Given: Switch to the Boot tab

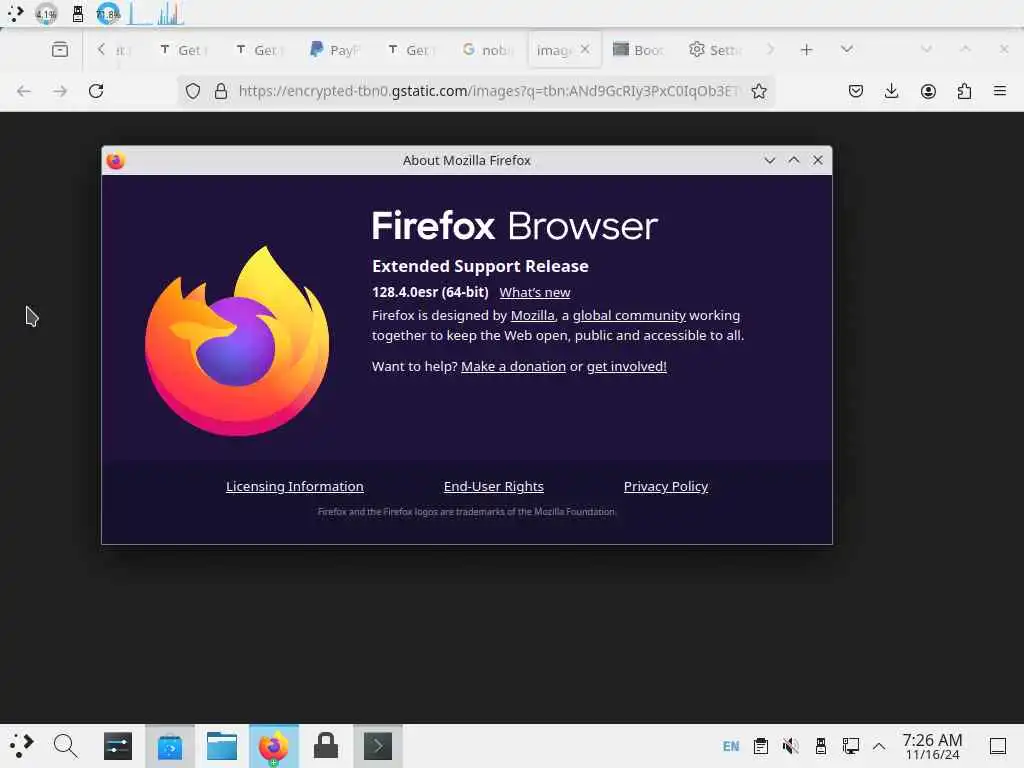Looking at the screenshot, I should (639, 50).
